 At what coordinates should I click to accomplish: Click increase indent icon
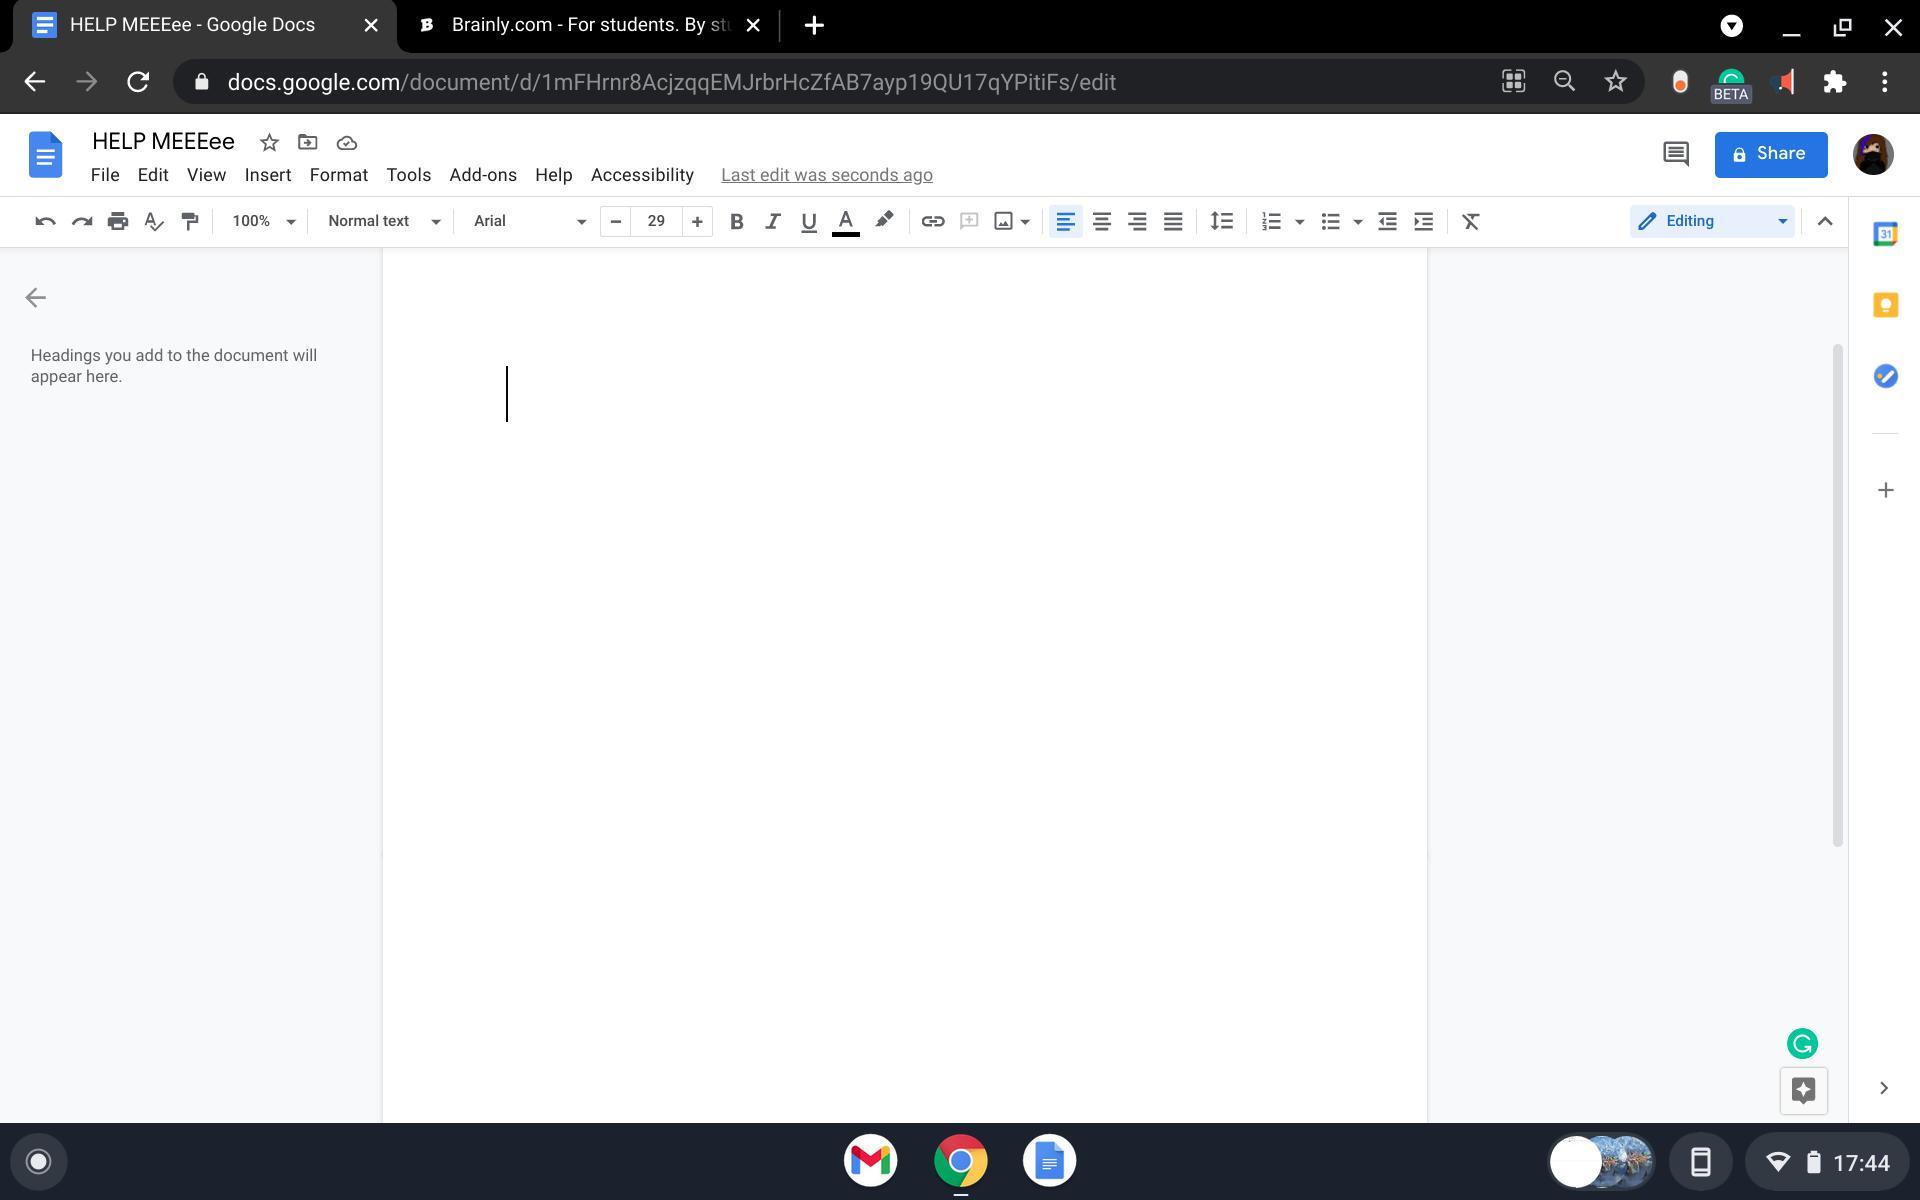point(1423,221)
